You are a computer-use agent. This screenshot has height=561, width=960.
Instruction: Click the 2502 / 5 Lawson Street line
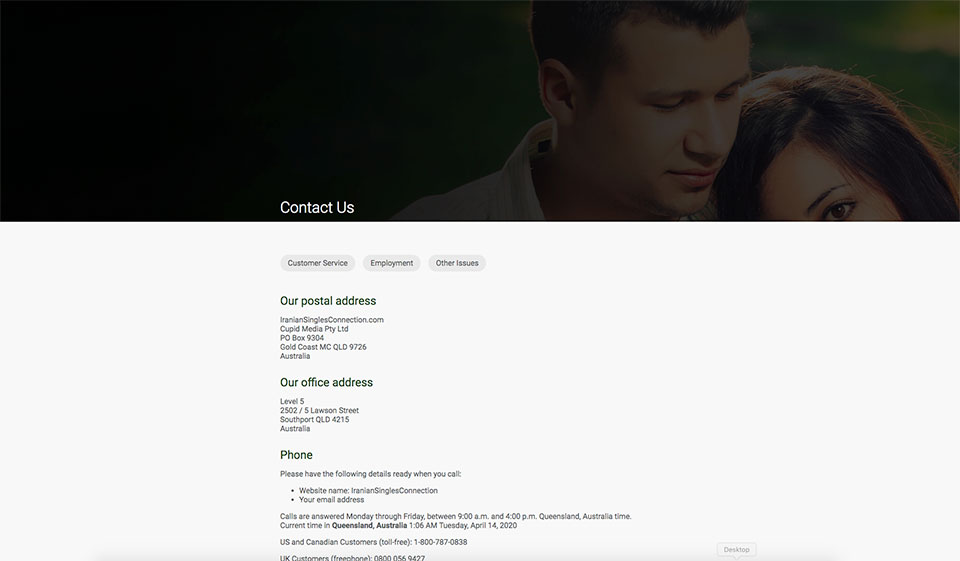pyautogui.click(x=319, y=411)
